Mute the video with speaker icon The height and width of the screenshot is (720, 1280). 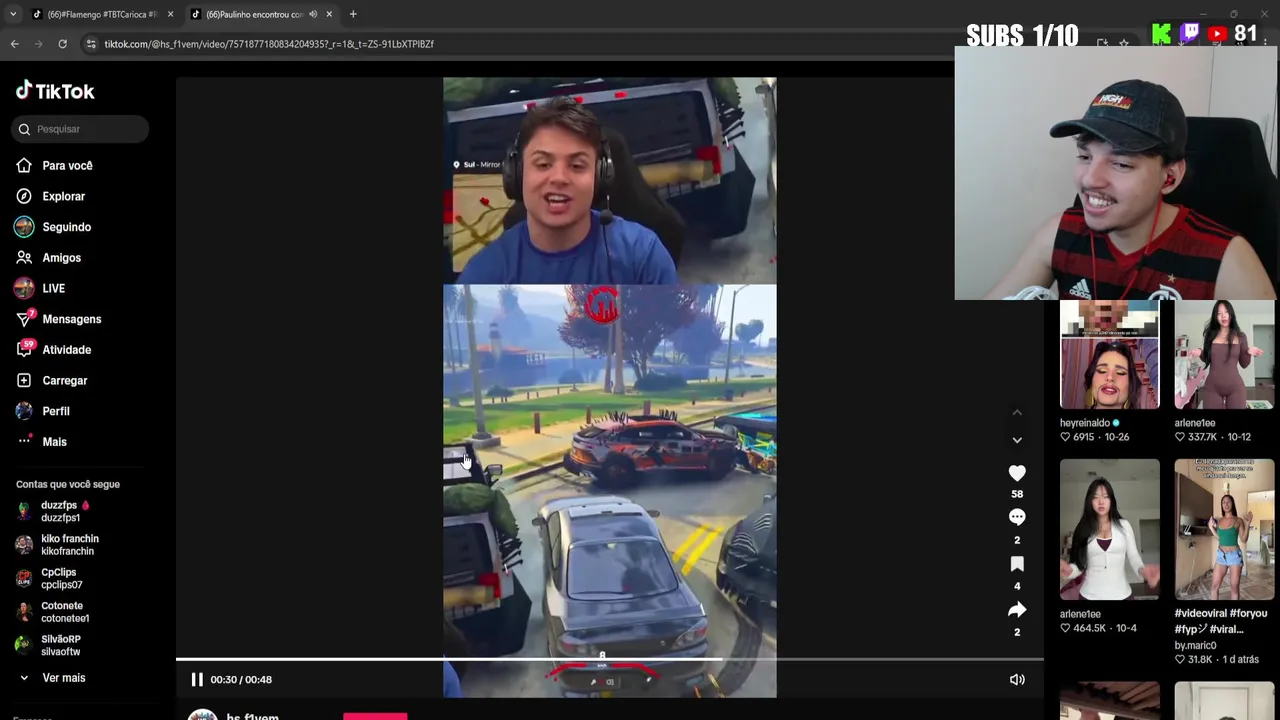pos(1017,680)
